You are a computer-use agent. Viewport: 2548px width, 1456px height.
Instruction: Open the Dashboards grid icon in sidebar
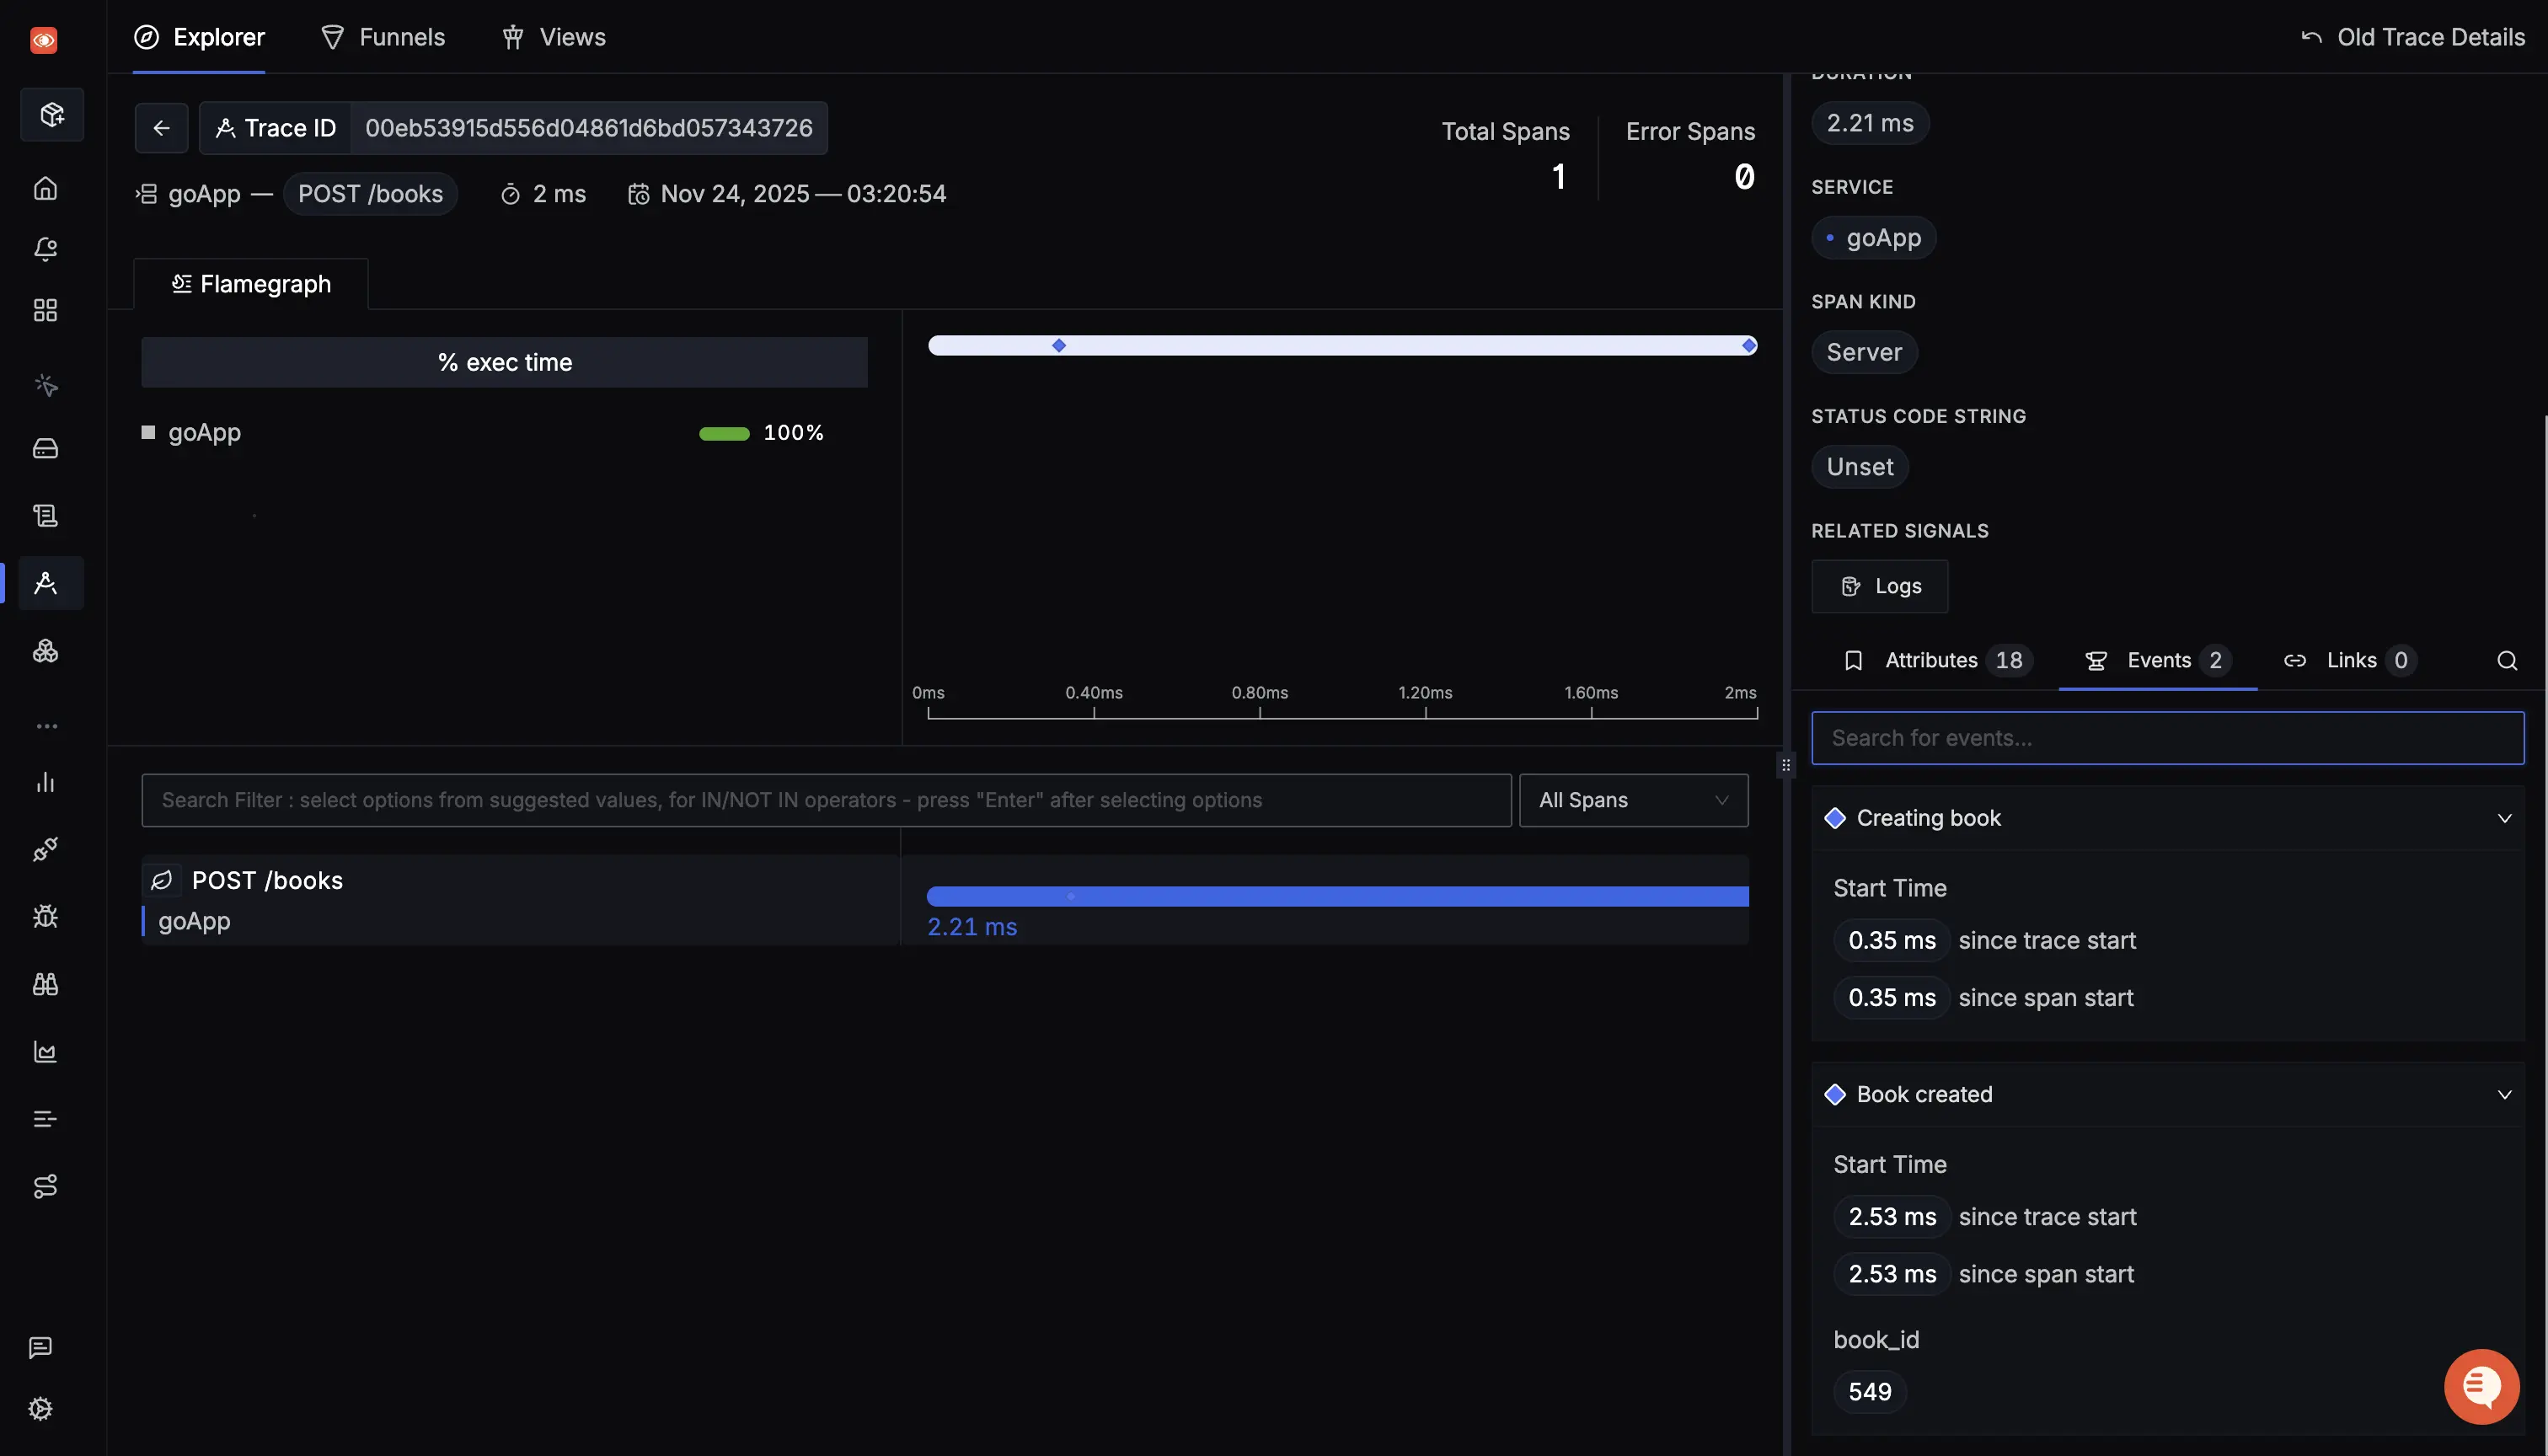45,310
